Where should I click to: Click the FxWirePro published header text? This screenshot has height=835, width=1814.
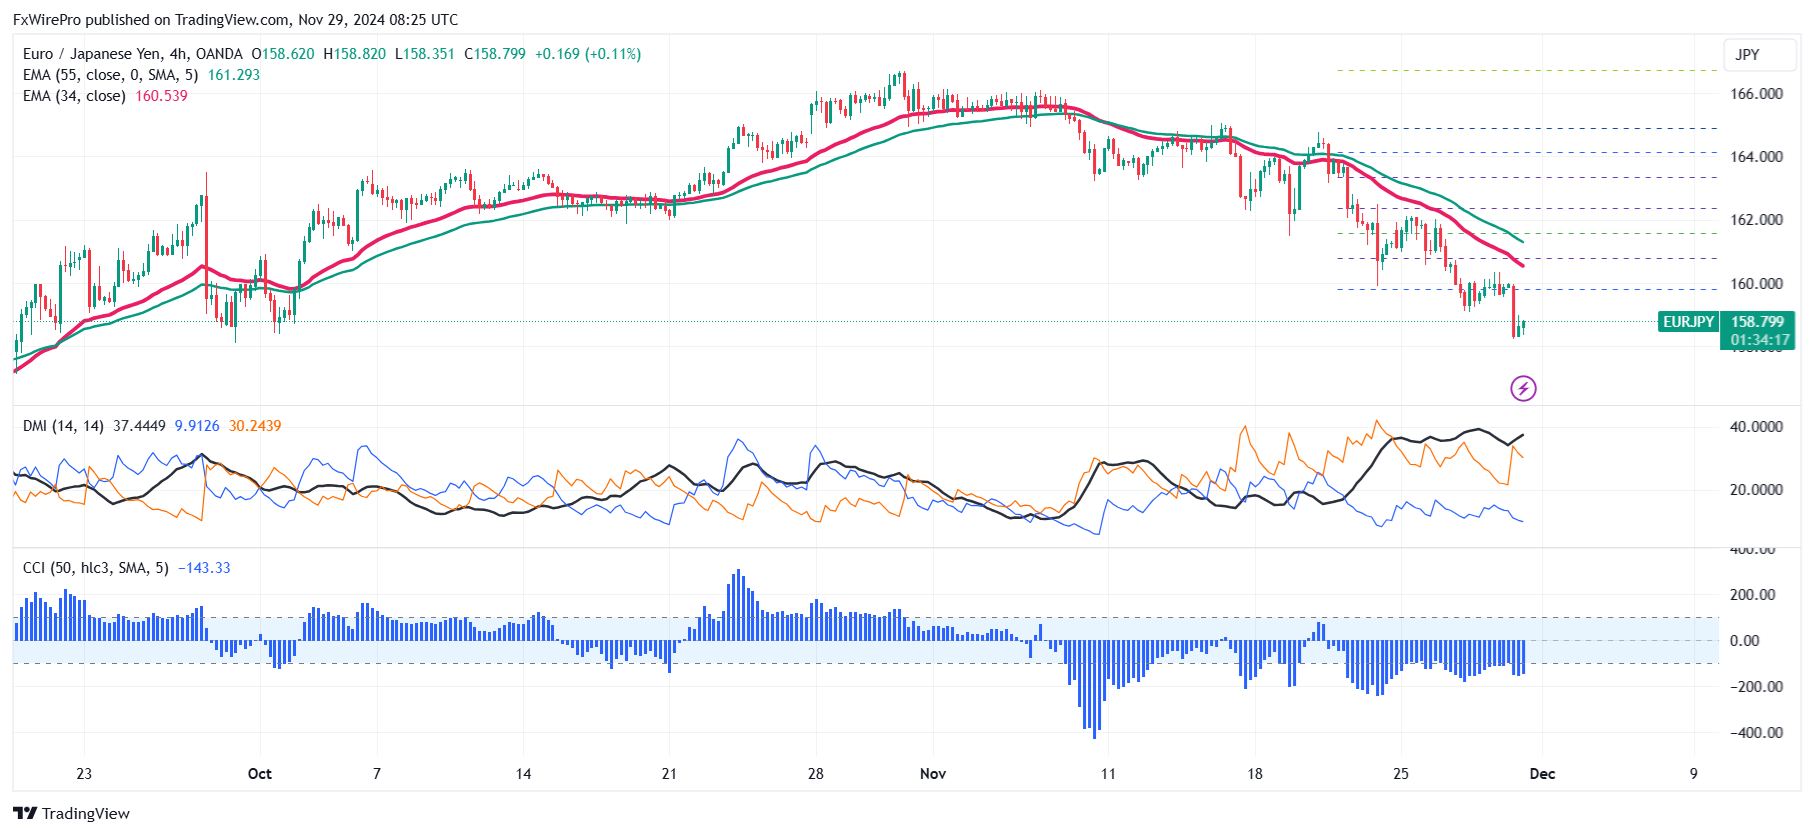[x=235, y=20]
